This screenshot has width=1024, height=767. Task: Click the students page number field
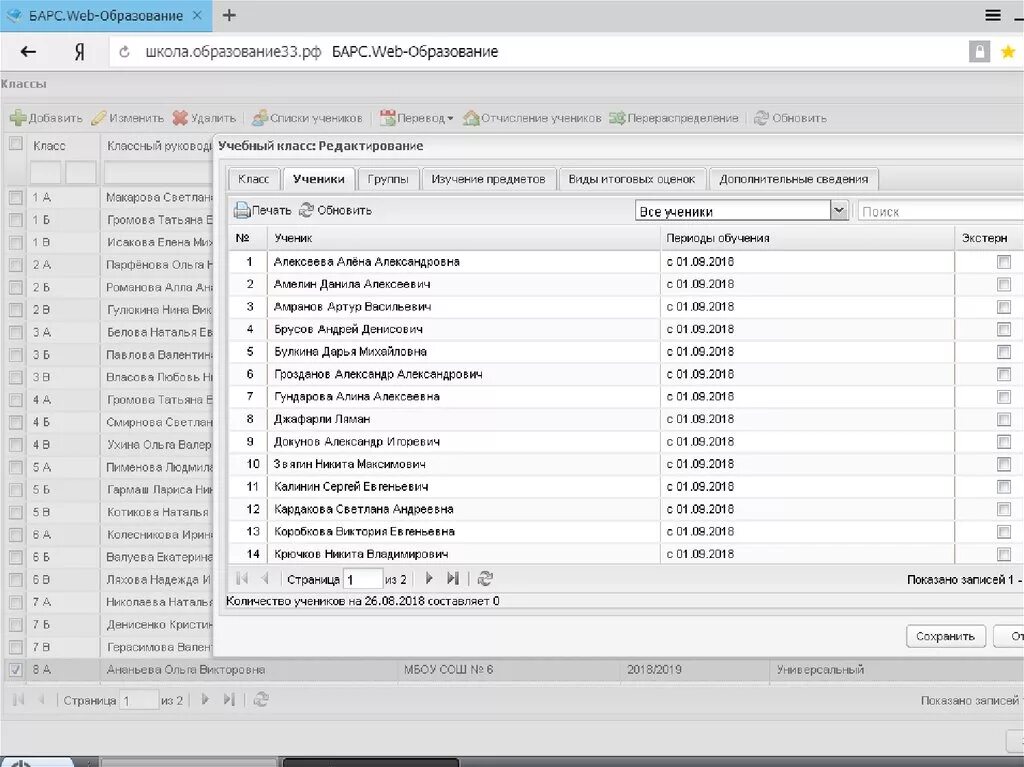[363, 579]
